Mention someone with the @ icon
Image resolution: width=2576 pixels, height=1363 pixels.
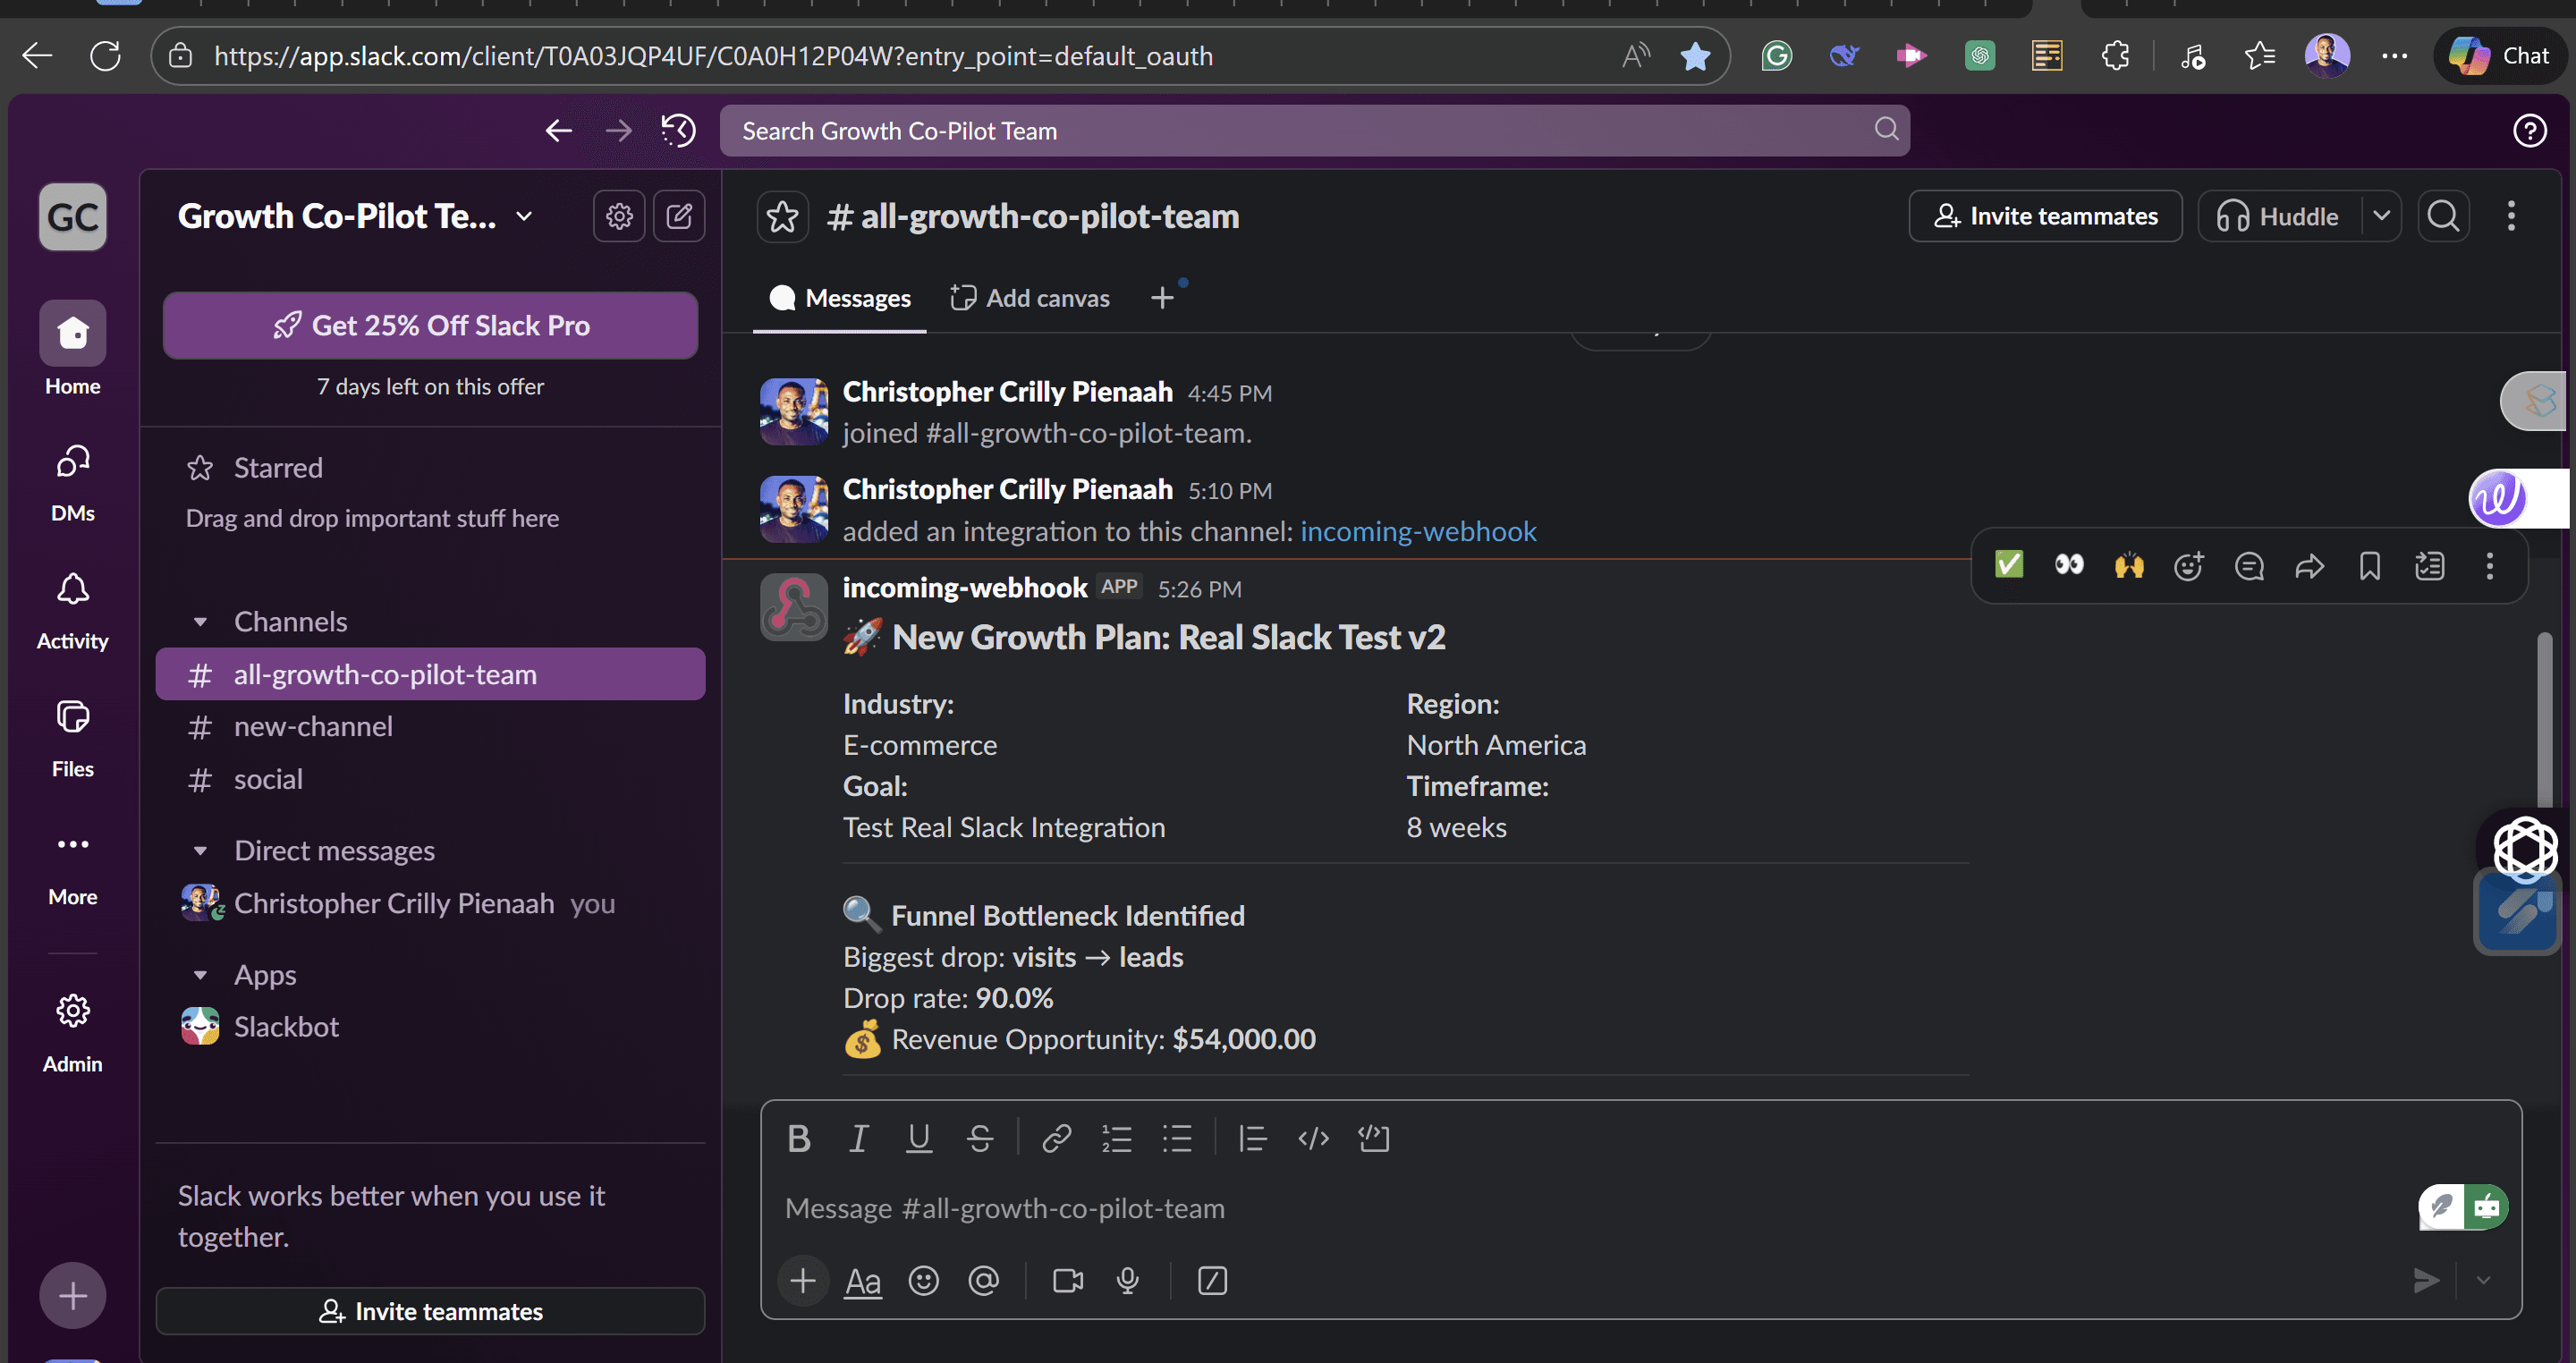[x=984, y=1281]
